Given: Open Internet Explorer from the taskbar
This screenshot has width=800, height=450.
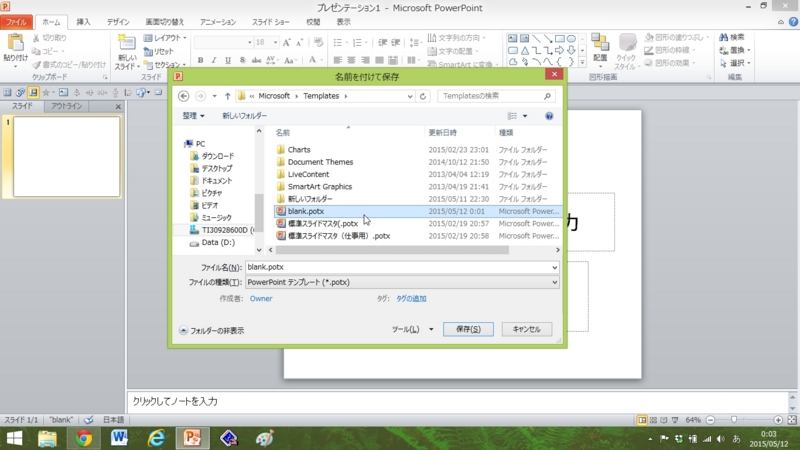Looking at the screenshot, I should [x=156, y=438].
